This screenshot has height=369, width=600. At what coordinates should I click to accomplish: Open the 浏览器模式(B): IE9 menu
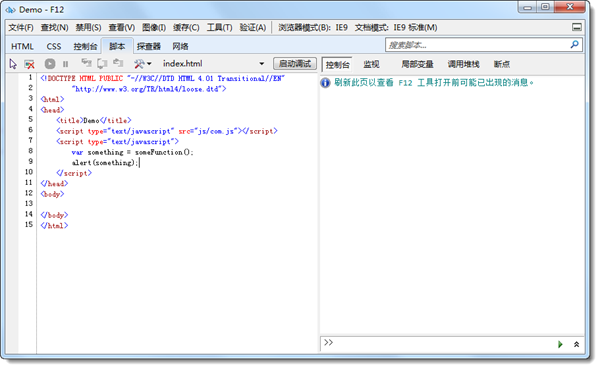tap(313, 28)
